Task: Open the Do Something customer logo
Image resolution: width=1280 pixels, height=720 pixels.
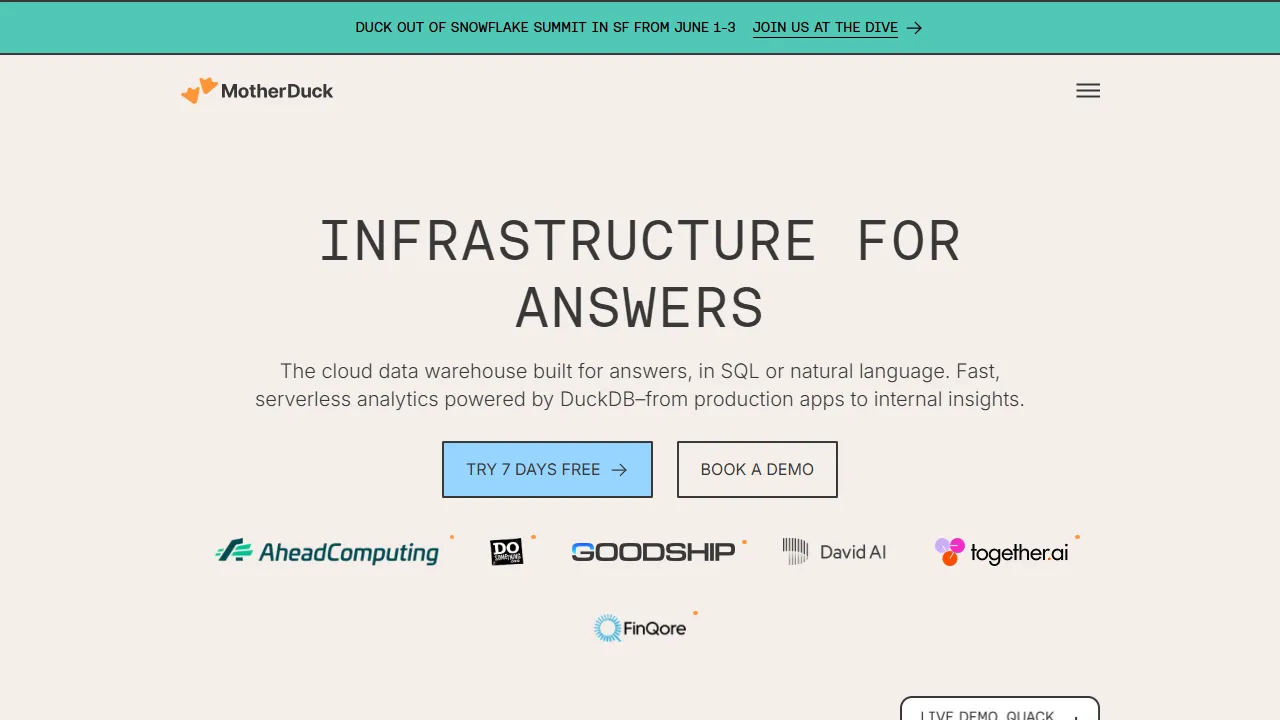Action: [x=507, y=552]
